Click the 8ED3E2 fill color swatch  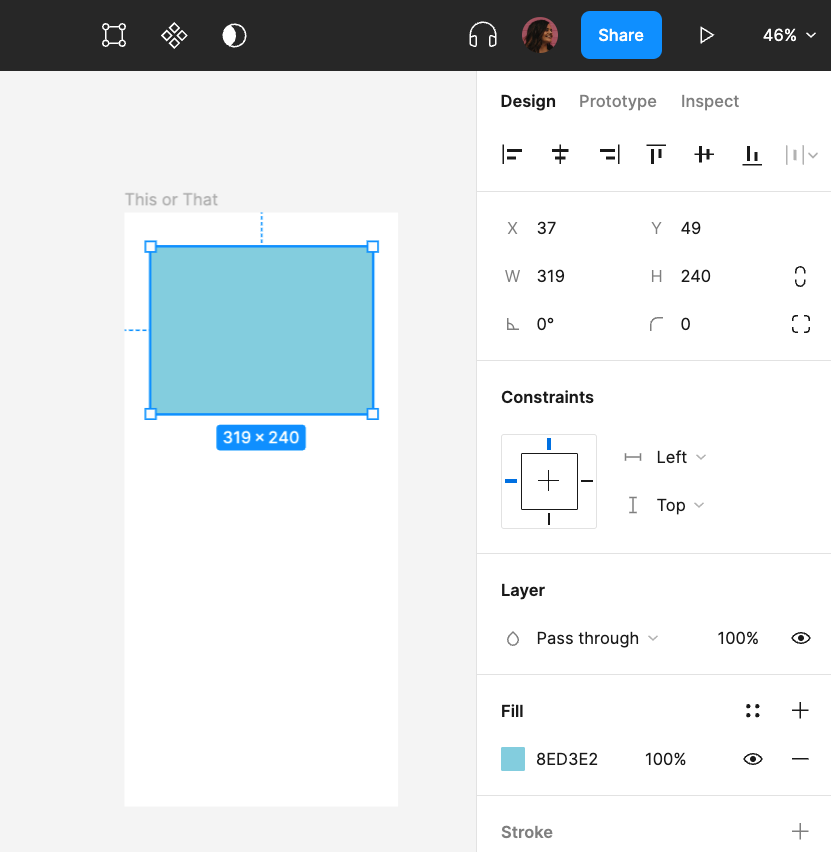[512, 759]
